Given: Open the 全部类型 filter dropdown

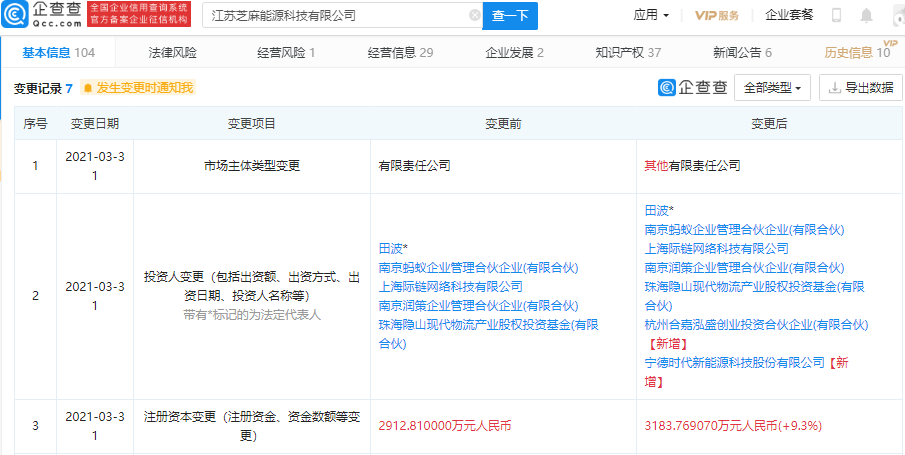Looking at the screenshot, I should pyautogui.click(x=772, y=88).
